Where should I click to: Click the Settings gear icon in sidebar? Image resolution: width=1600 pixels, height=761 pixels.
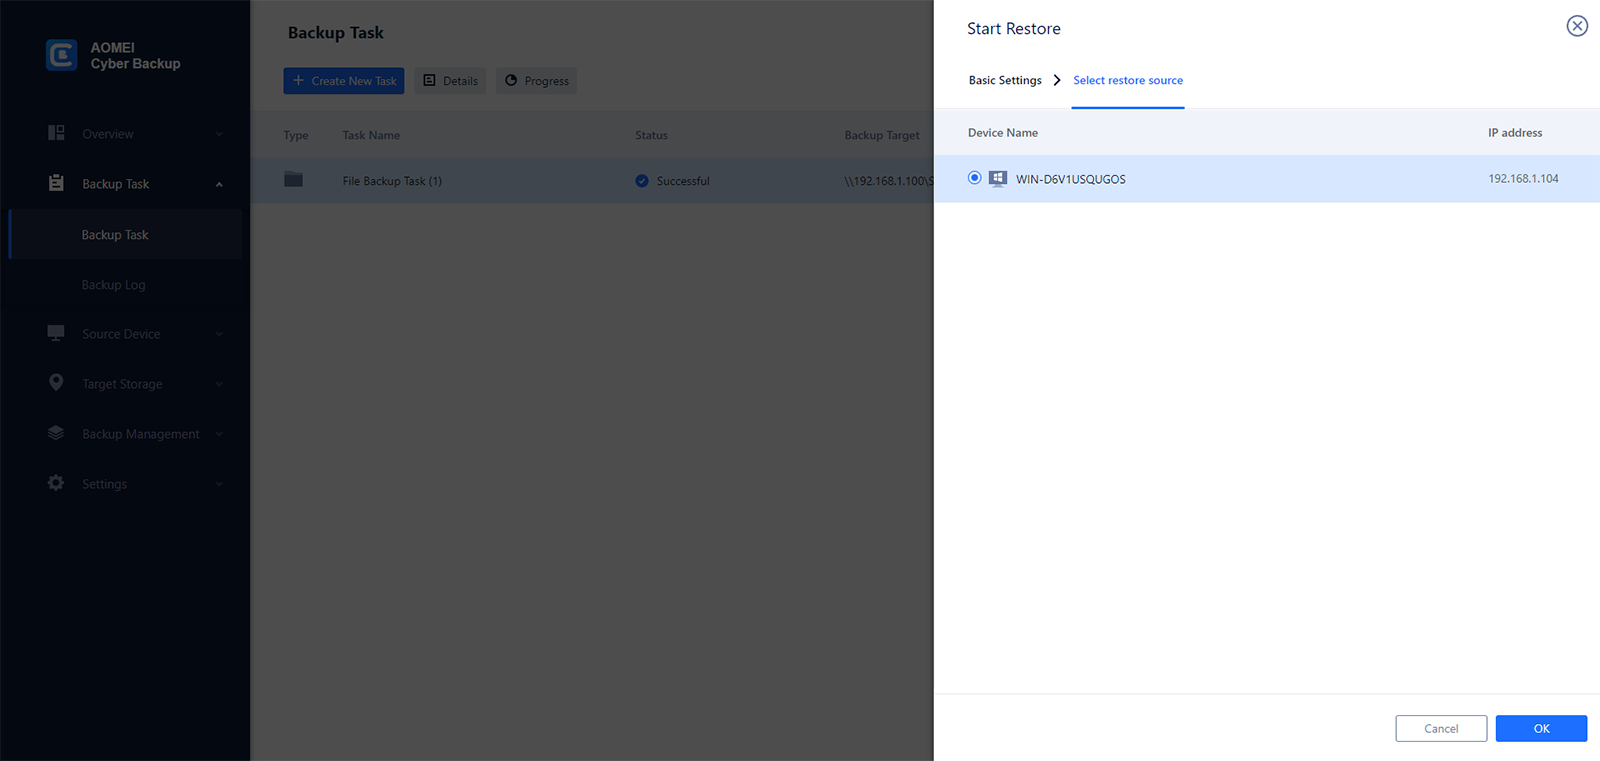56,483
